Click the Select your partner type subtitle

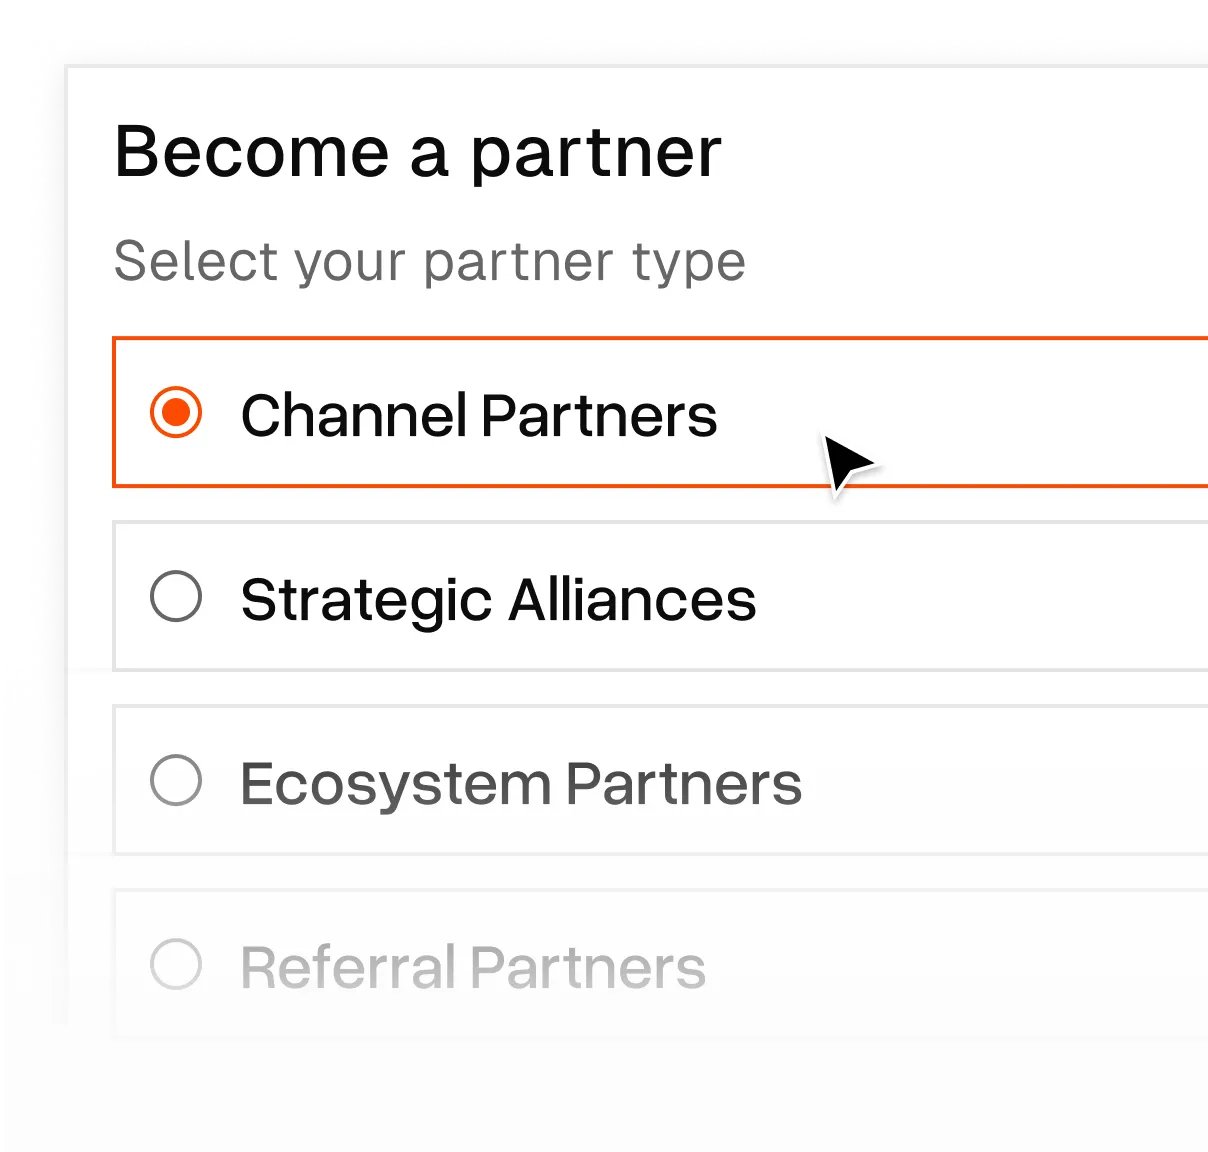pos(430,261)
